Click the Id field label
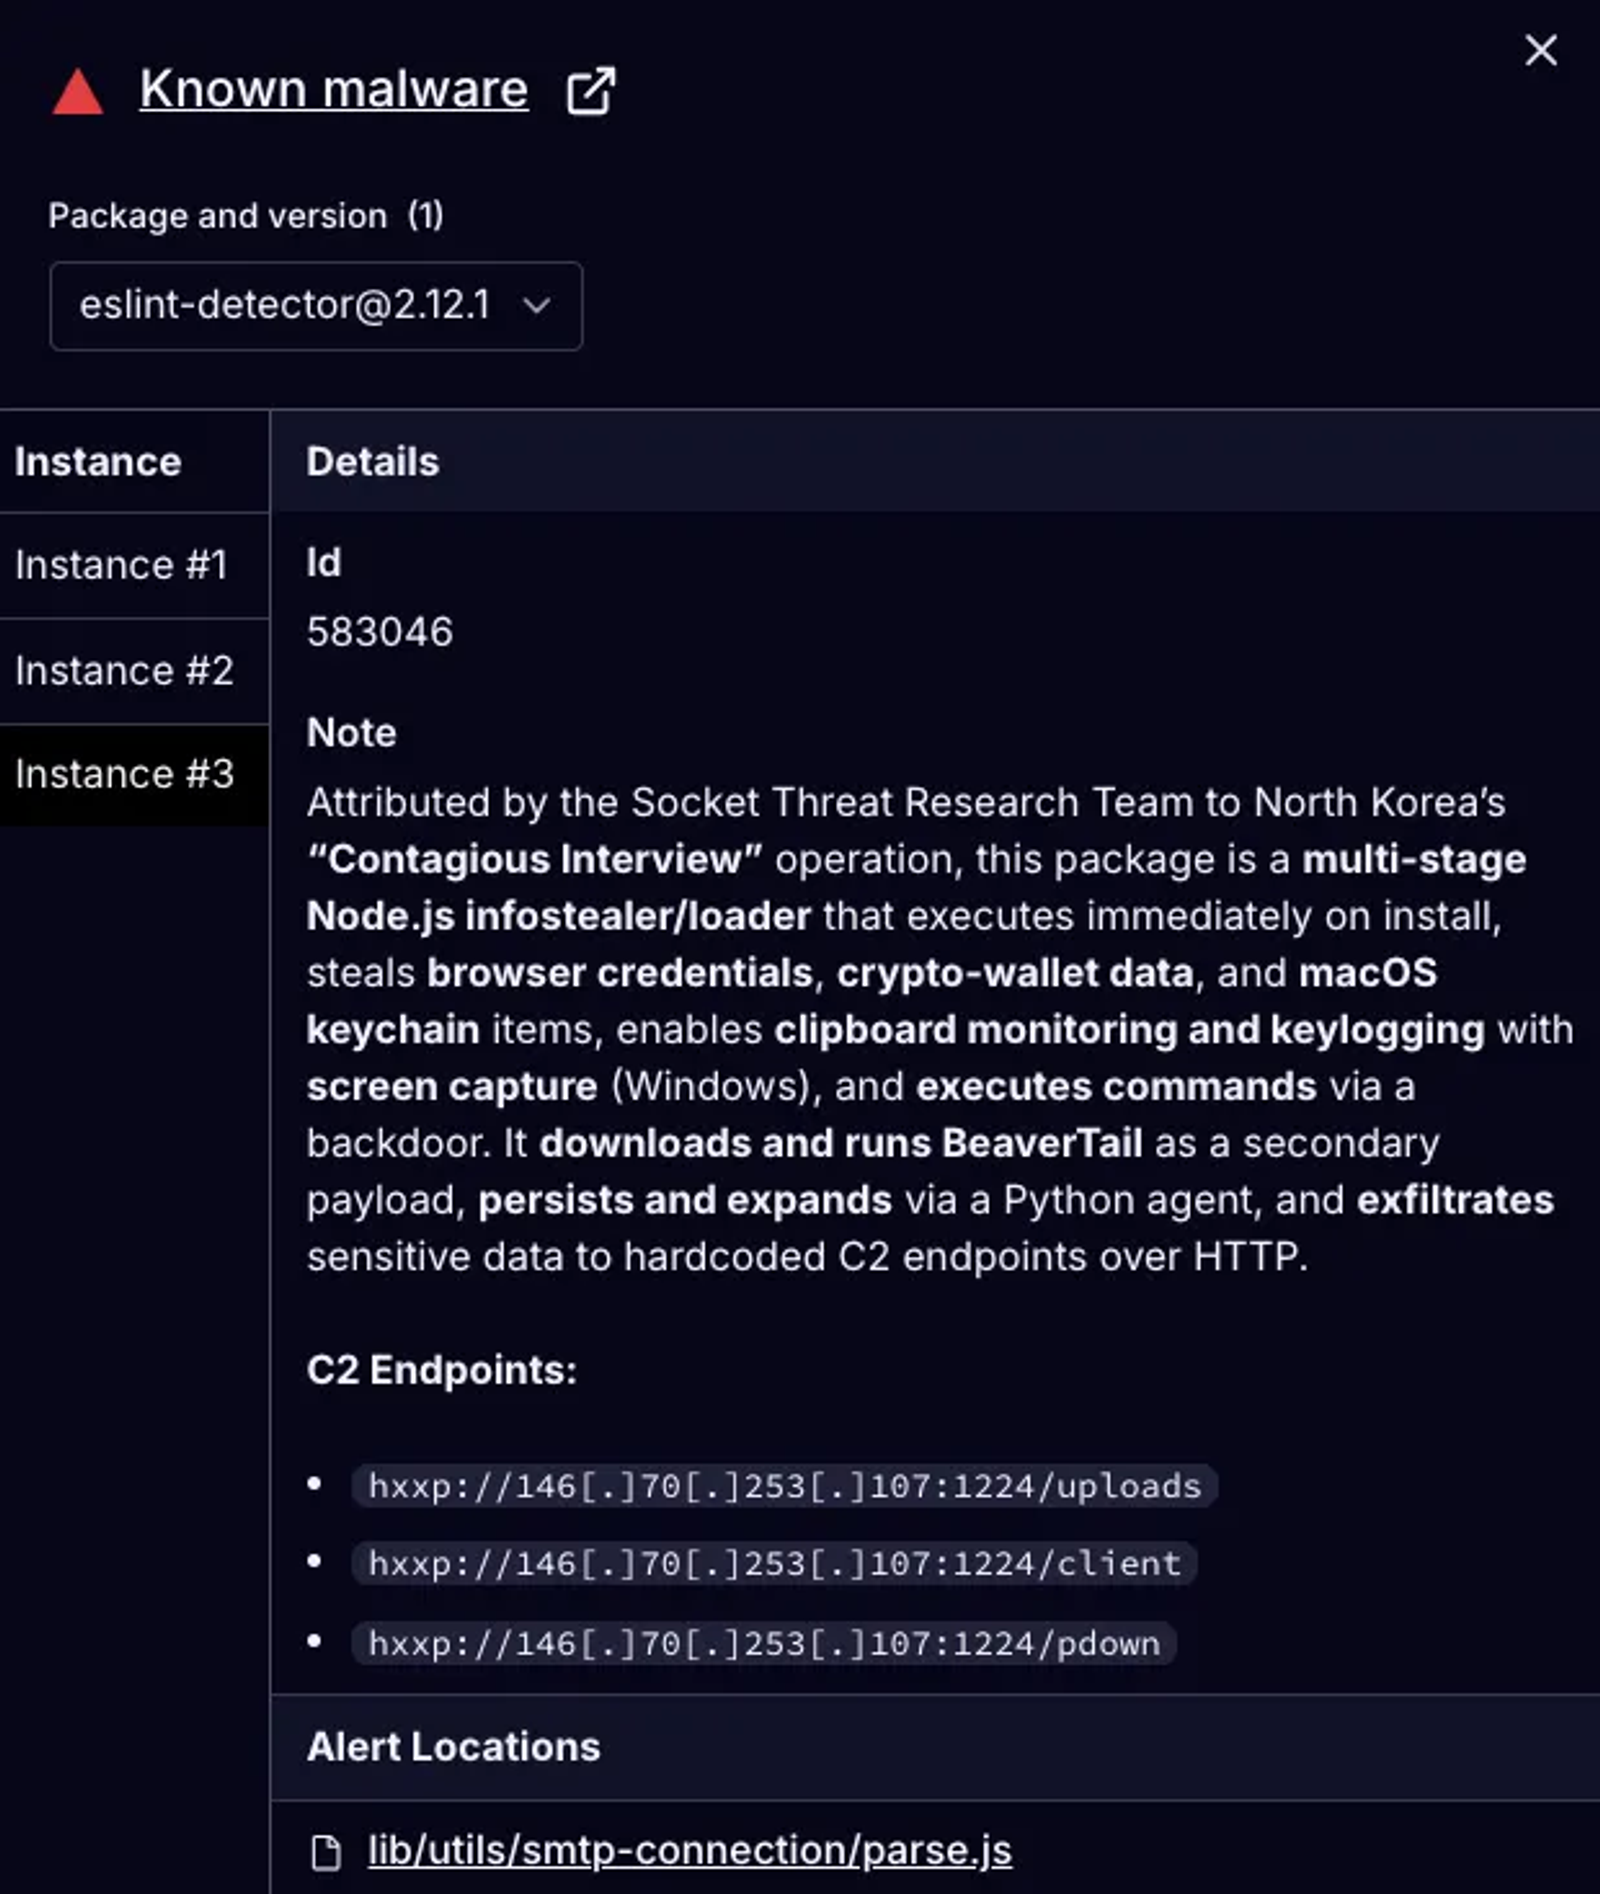 coord(324,563)
